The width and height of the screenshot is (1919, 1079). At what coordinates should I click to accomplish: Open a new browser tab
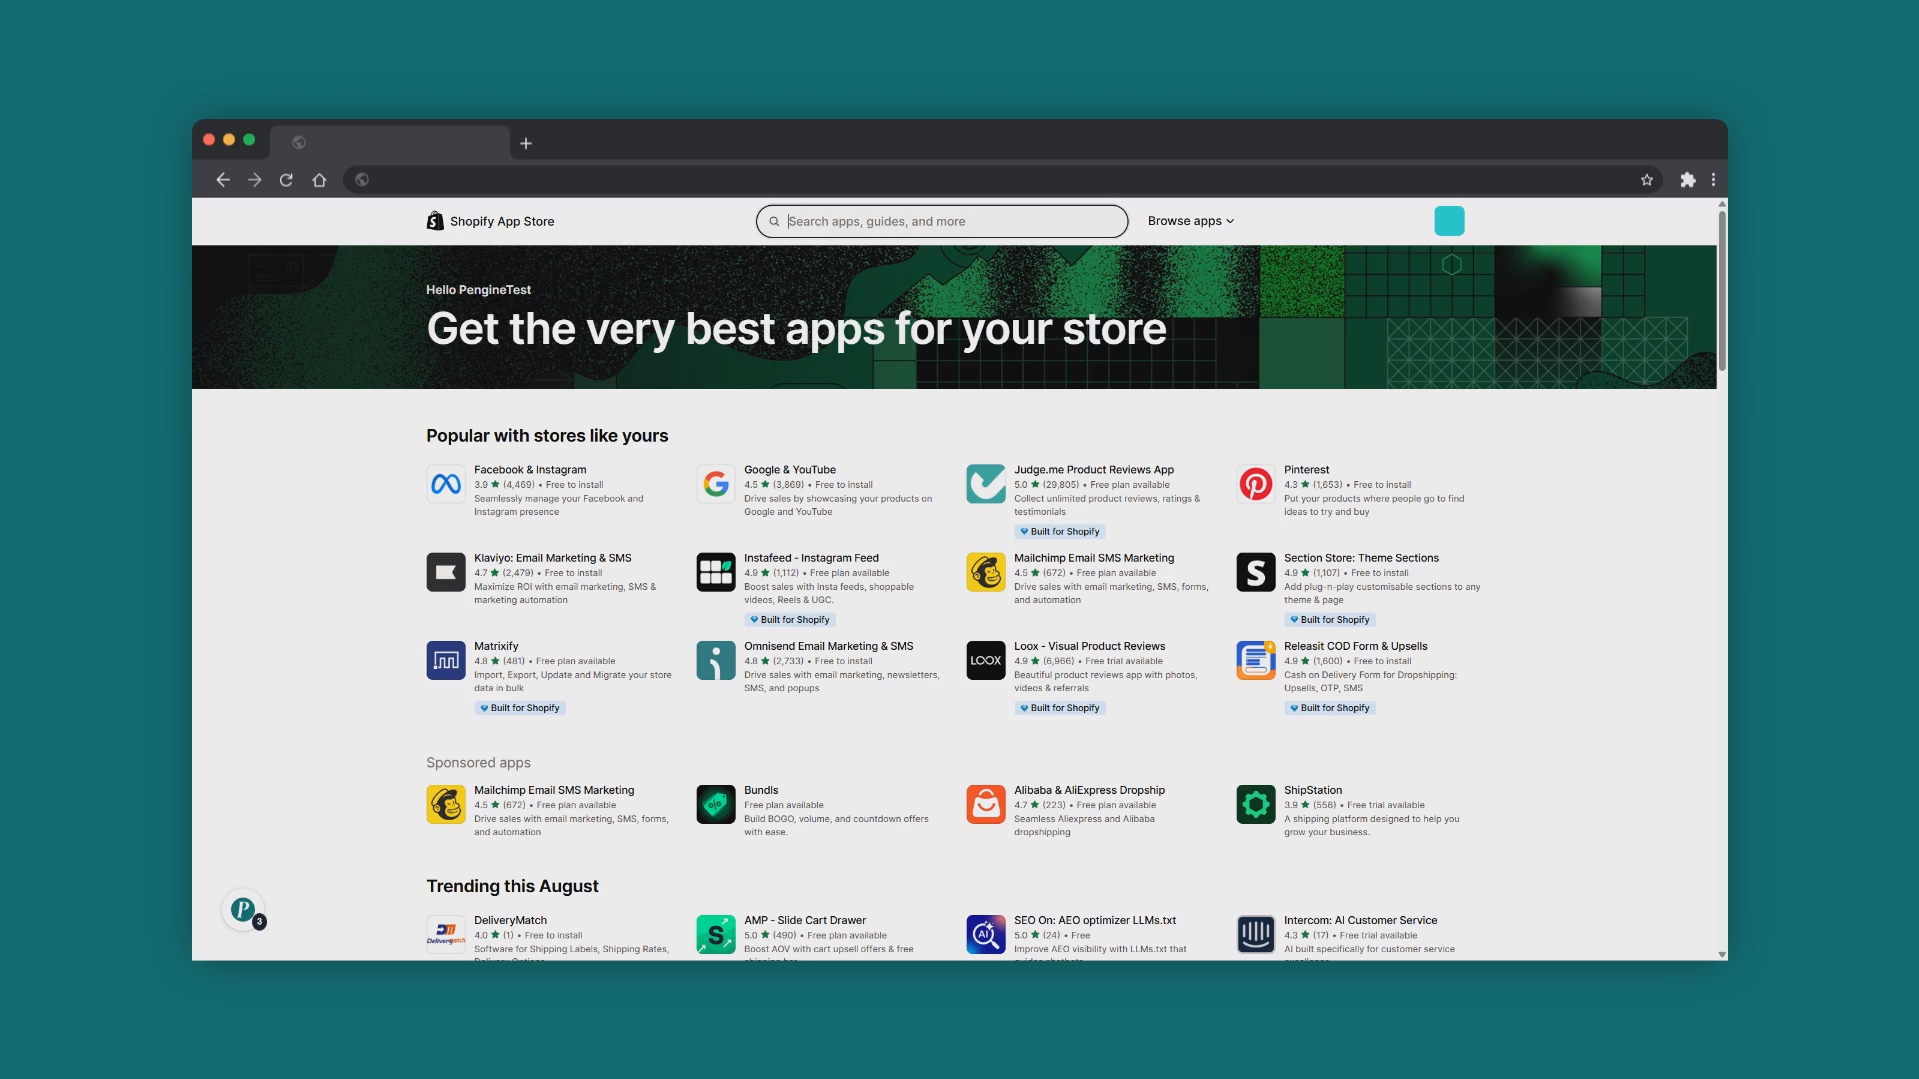tap(526, 143)
